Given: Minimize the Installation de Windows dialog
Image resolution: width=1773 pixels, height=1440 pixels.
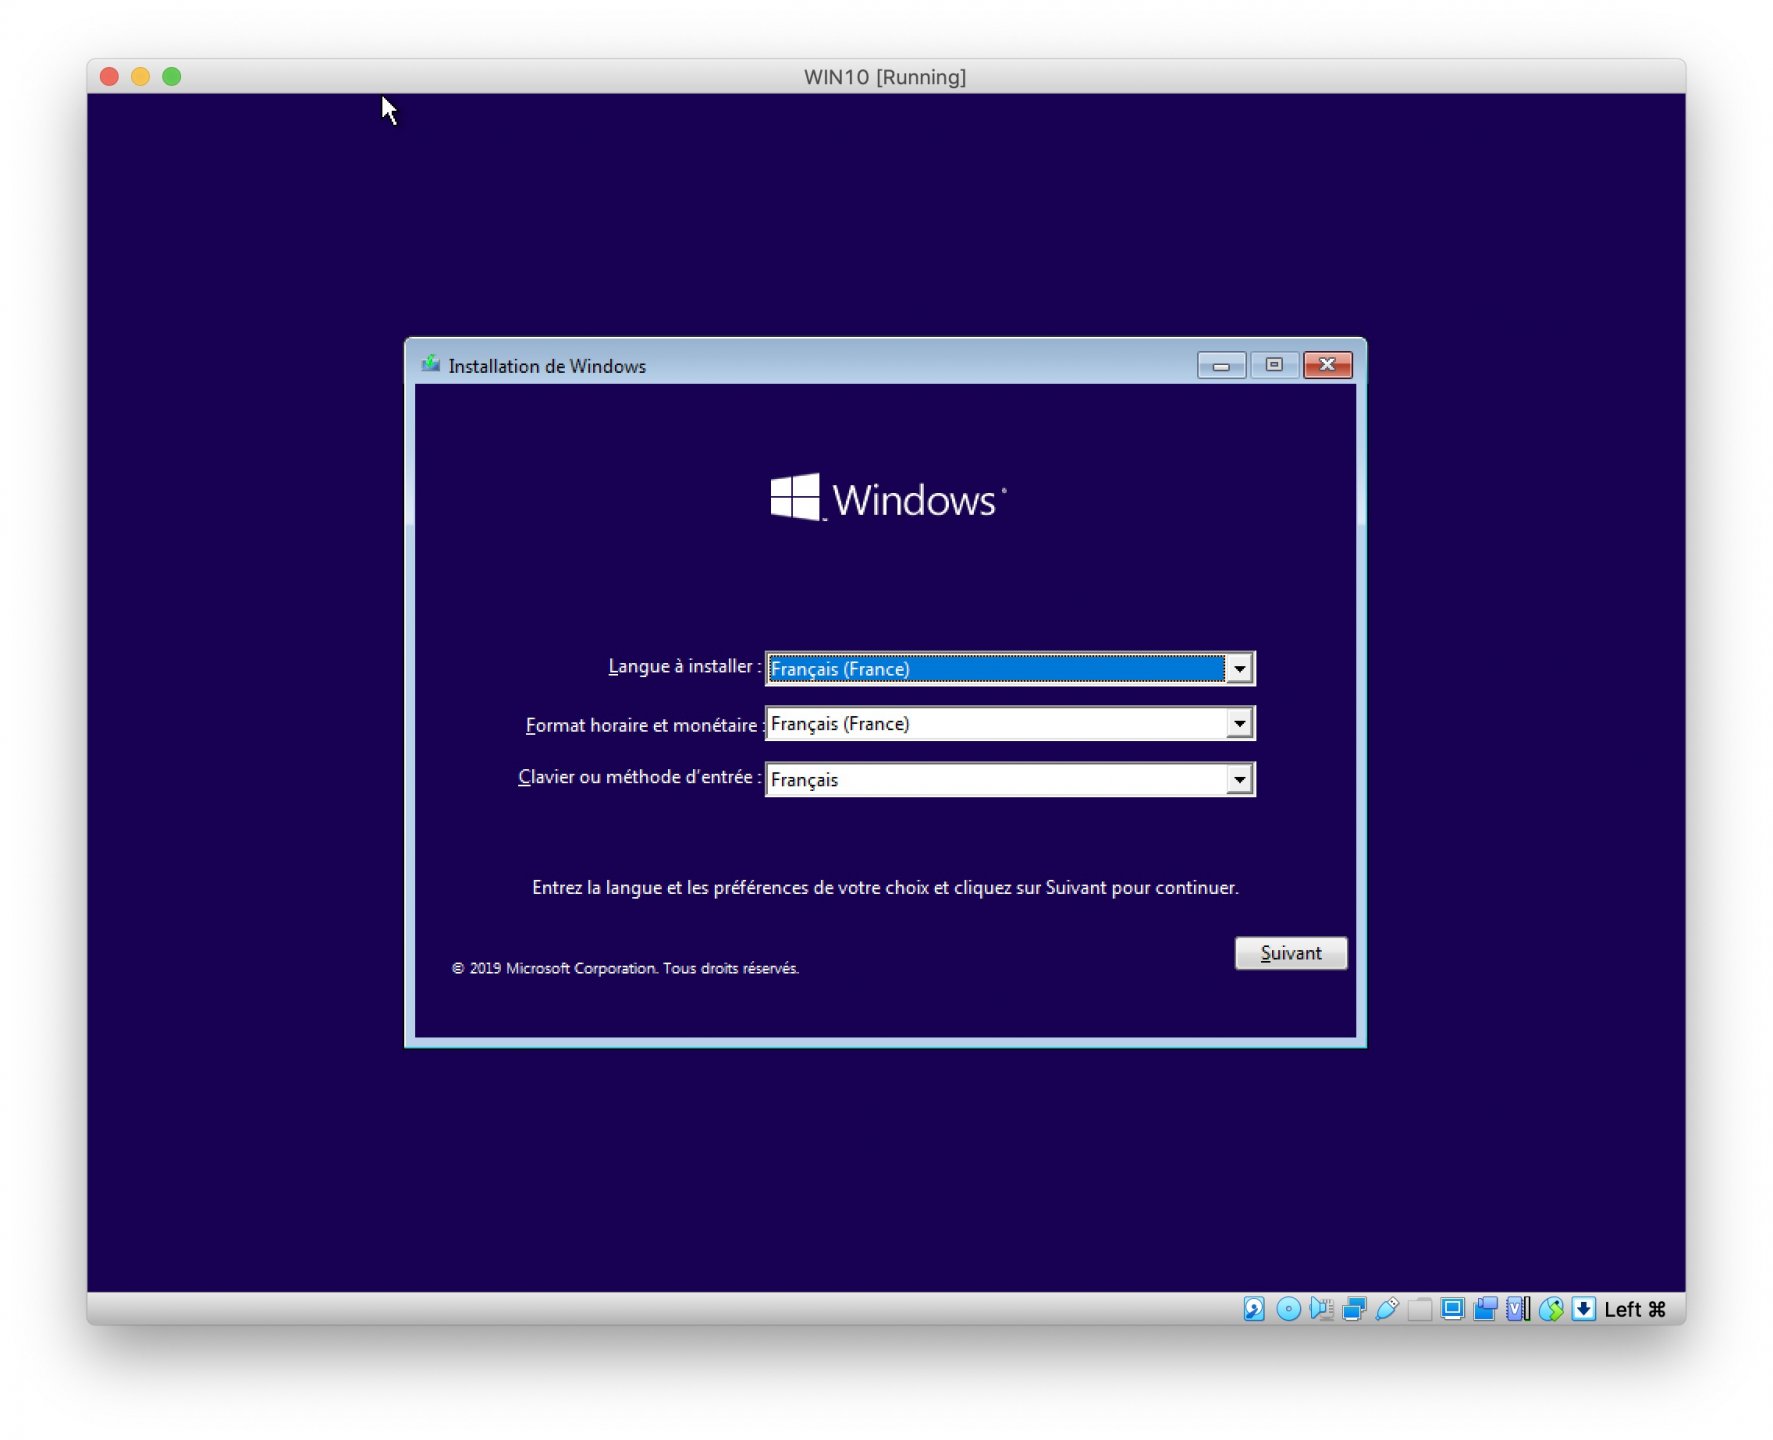Looking at the screenshot, I should [x=1221, y=365].
